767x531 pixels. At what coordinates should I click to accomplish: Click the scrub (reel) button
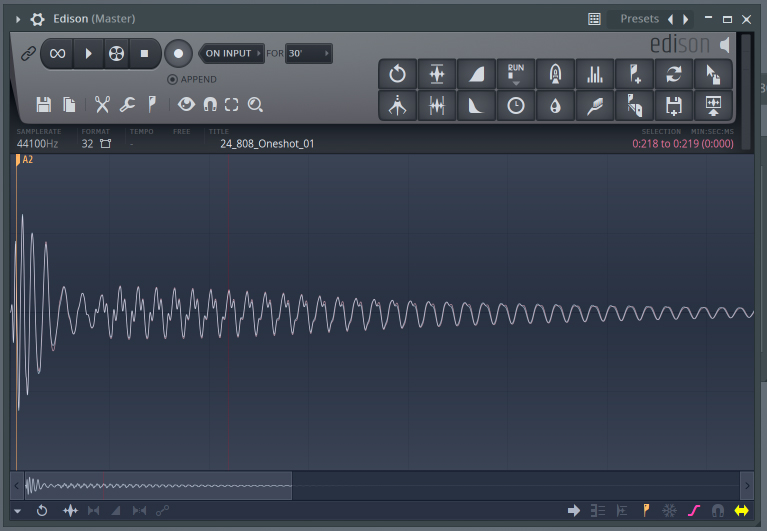(x=116, y=53)
